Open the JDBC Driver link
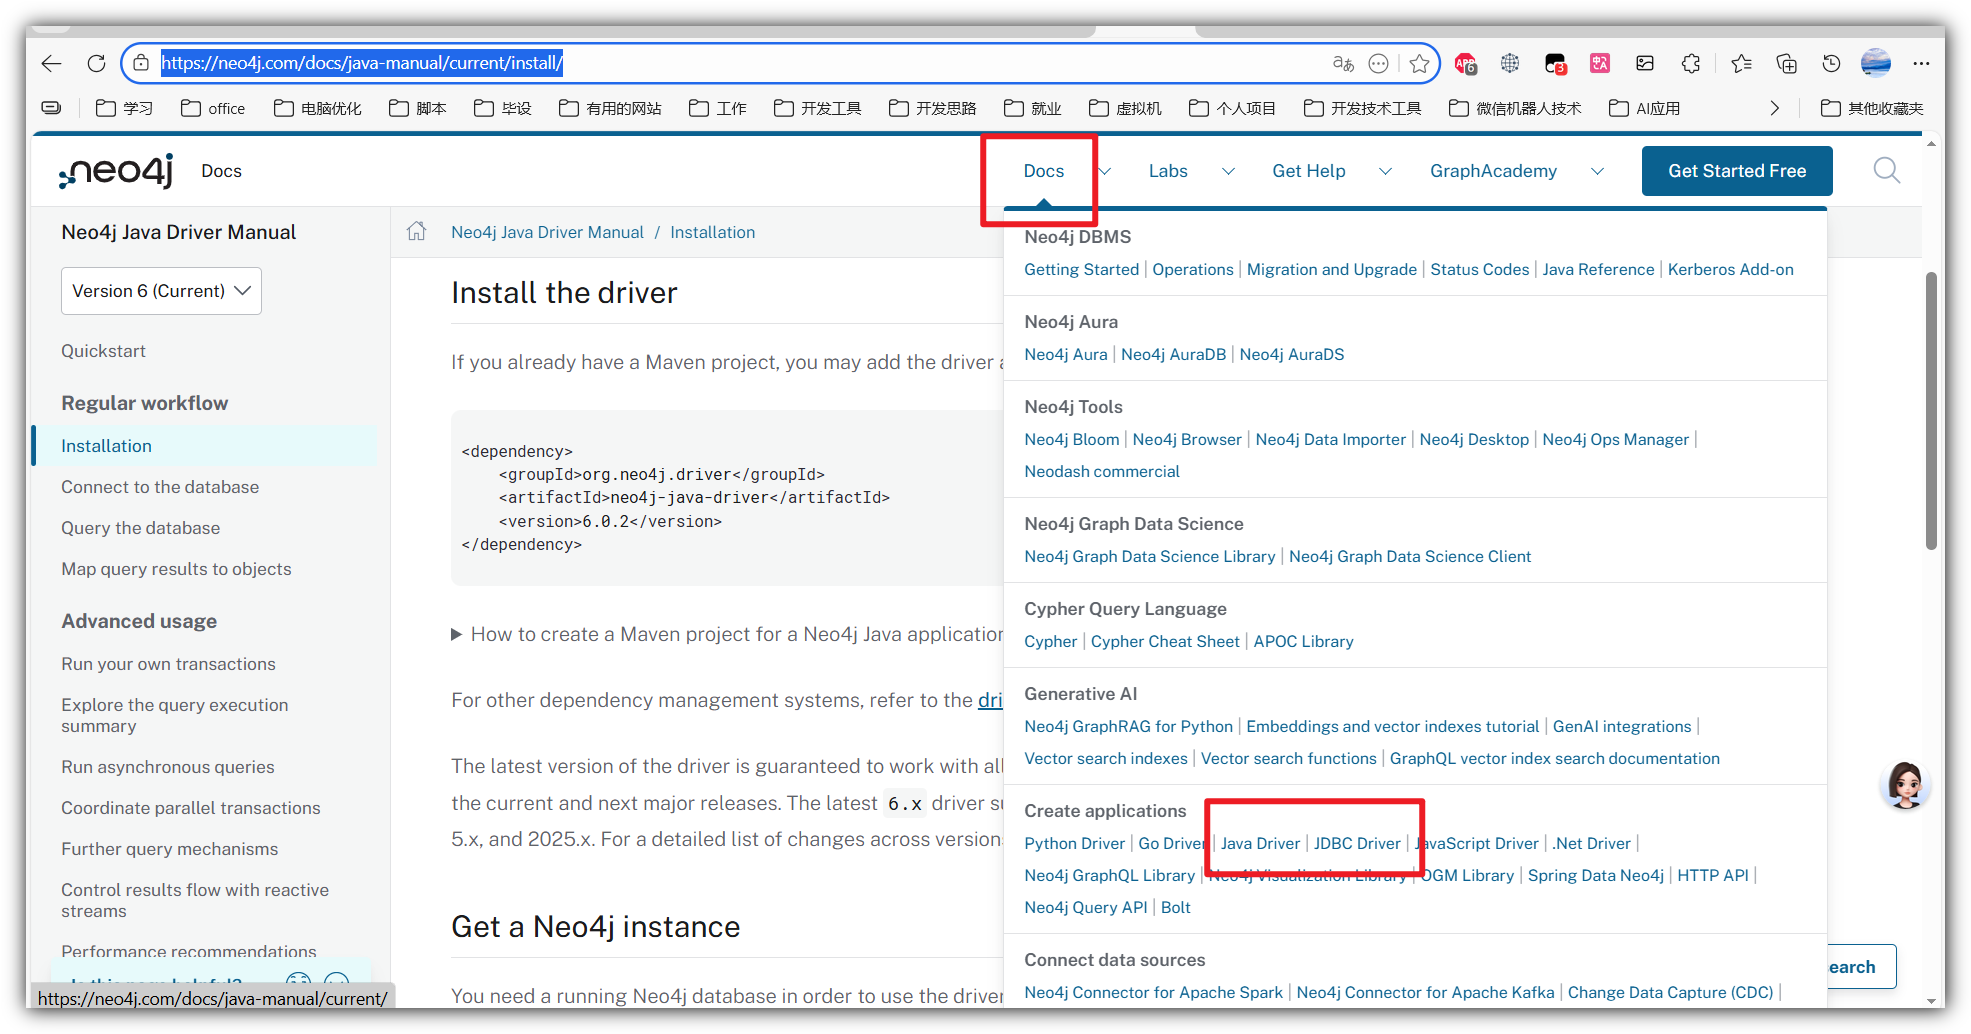The height and width of the screenshot is (1034, 1971). pos(1357,843)
